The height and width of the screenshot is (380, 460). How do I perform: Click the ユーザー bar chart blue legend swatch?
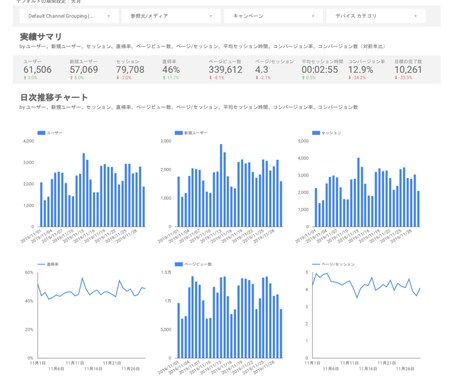tap(41, 133)
